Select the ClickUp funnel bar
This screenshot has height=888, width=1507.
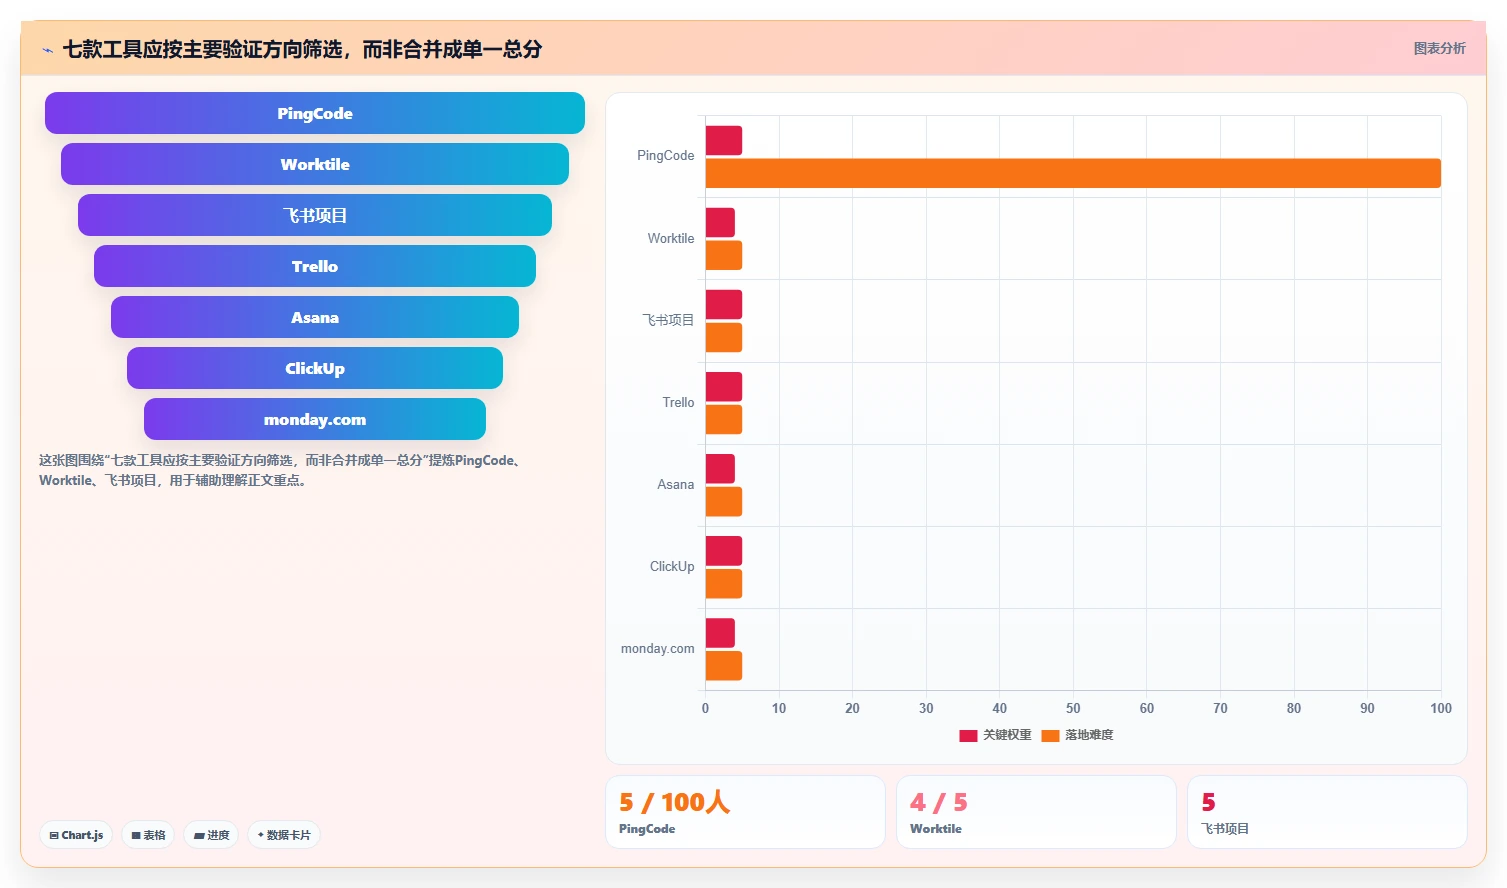point(315,368)
